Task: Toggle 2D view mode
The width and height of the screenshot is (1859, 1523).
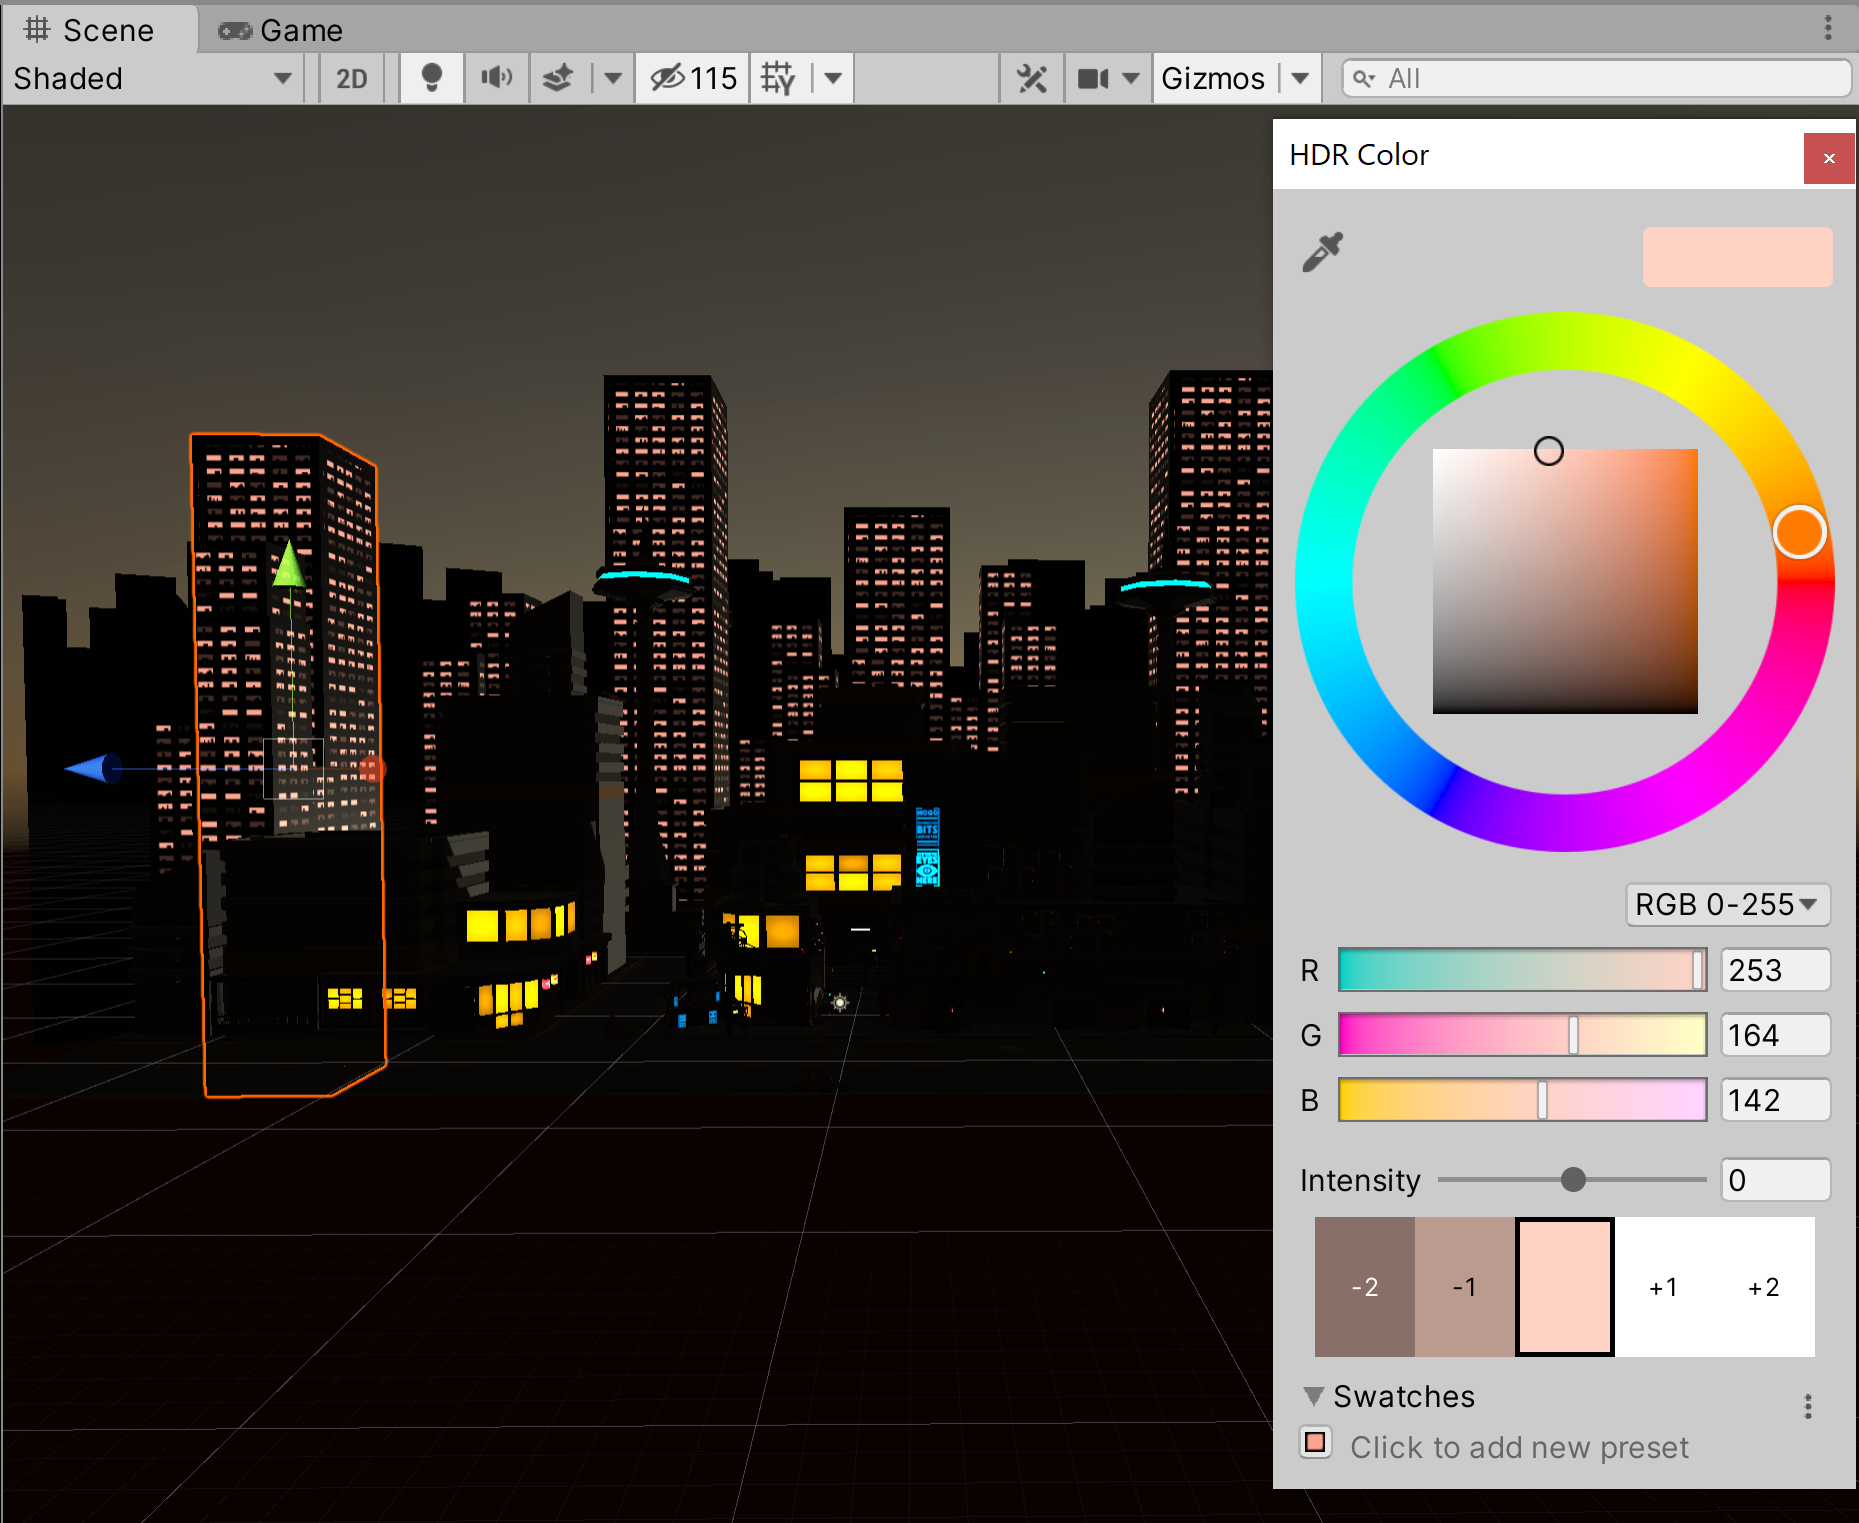Action: tap(351, 78)
